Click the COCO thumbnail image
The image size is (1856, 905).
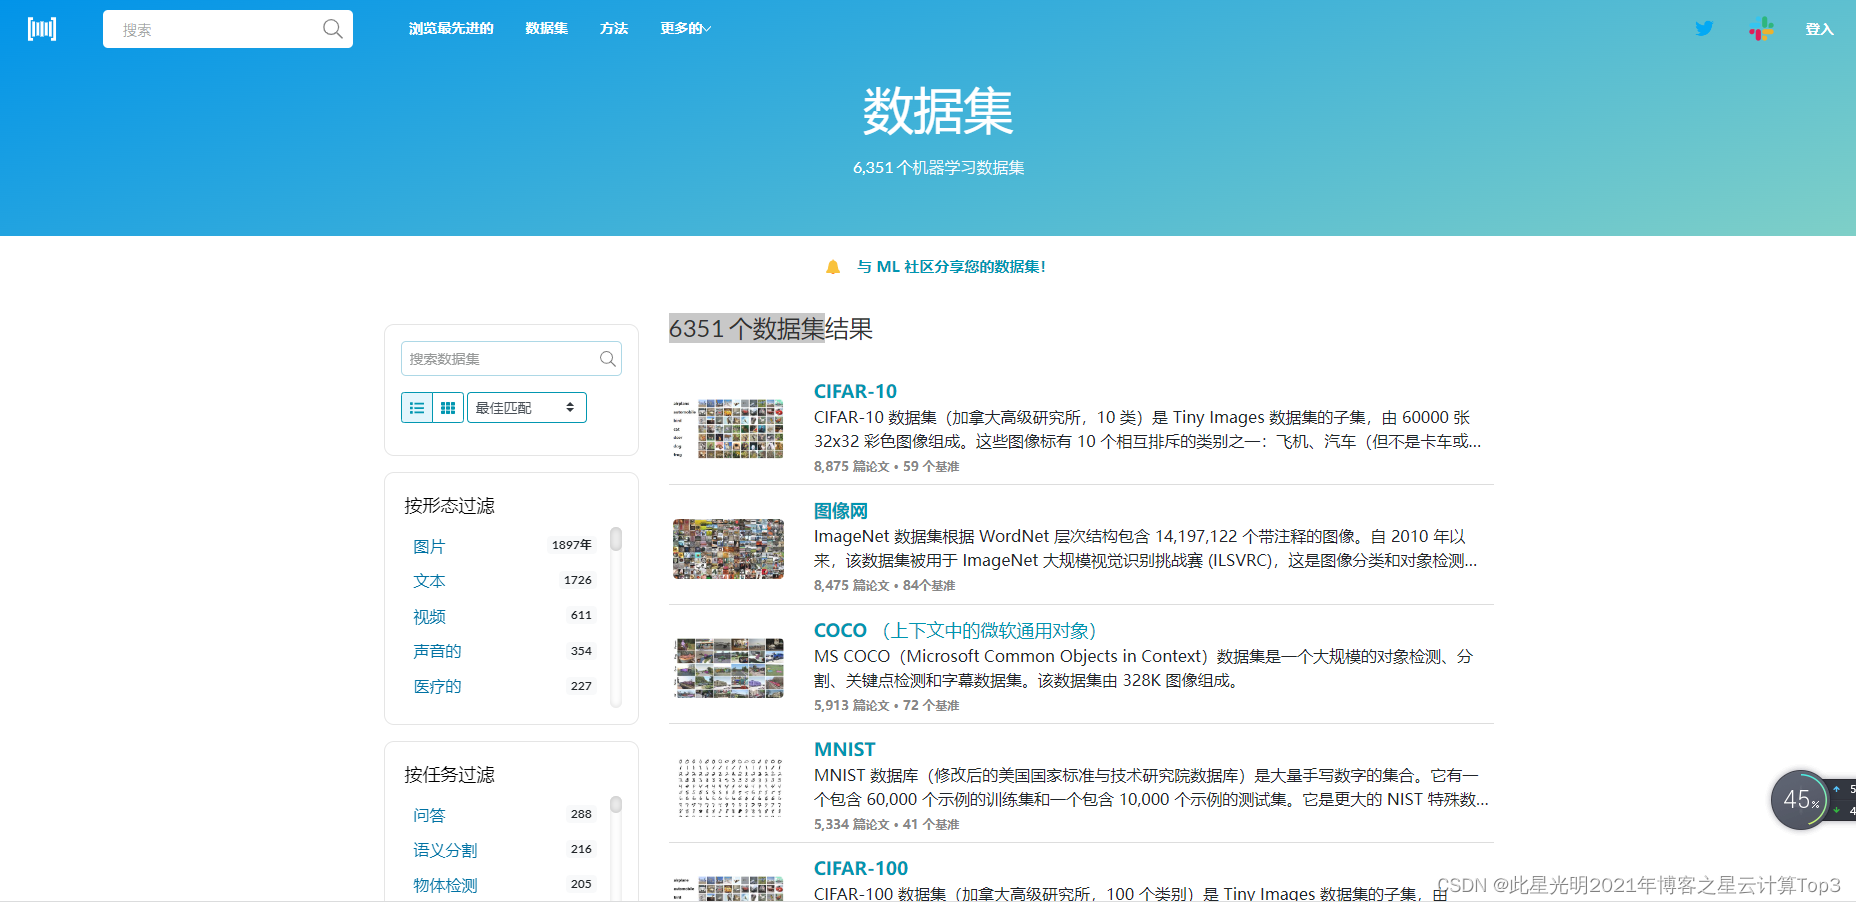[728, 668]
